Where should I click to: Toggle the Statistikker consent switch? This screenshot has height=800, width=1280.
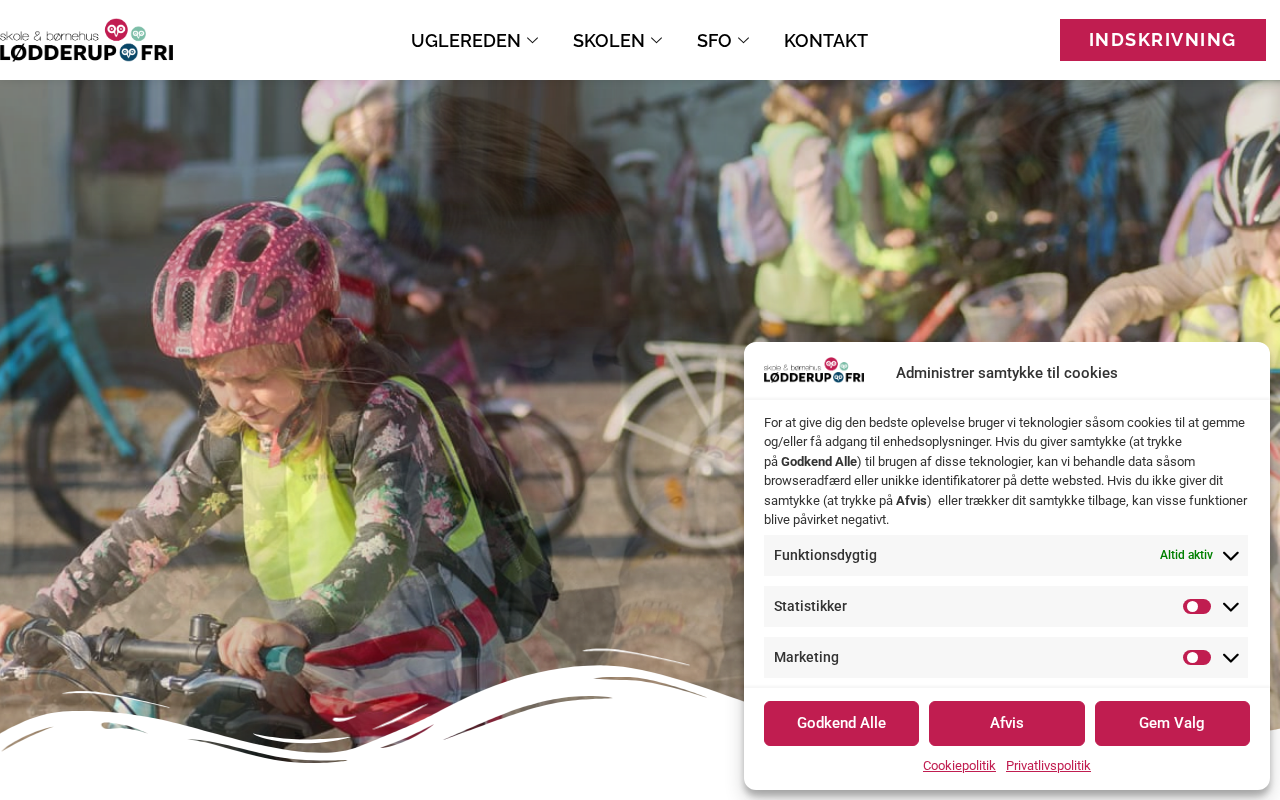(1197, 607)
